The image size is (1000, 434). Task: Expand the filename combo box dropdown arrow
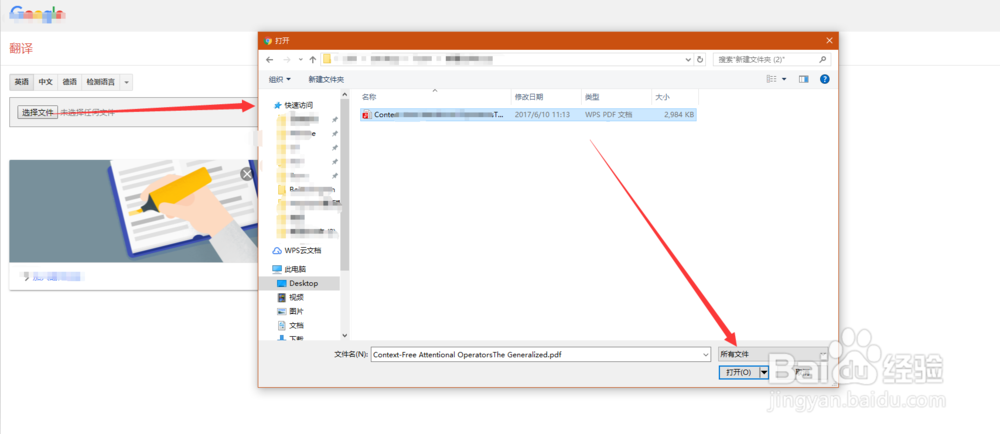705,354
